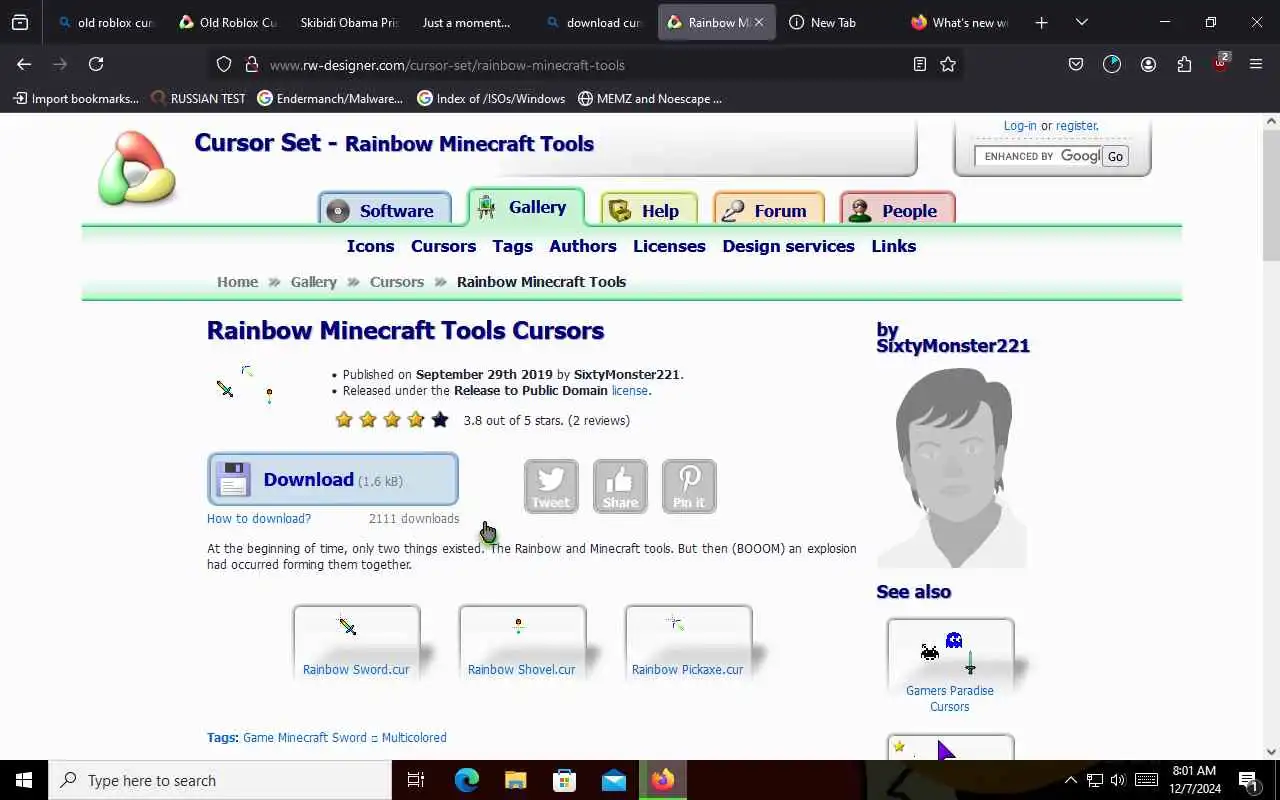The height and width of the screenshot is (800, 1280).
Task: Show hidden system tray icons
Action: click(x=1070, y=780)
